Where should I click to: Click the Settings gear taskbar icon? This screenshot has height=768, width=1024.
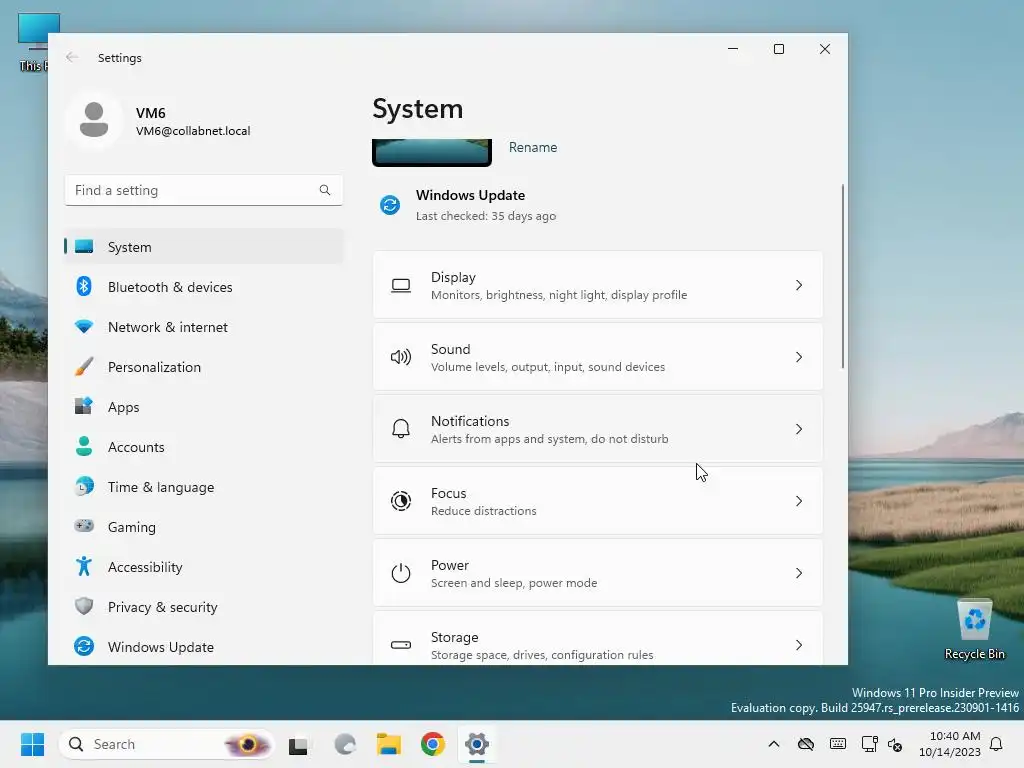[477, 744]
